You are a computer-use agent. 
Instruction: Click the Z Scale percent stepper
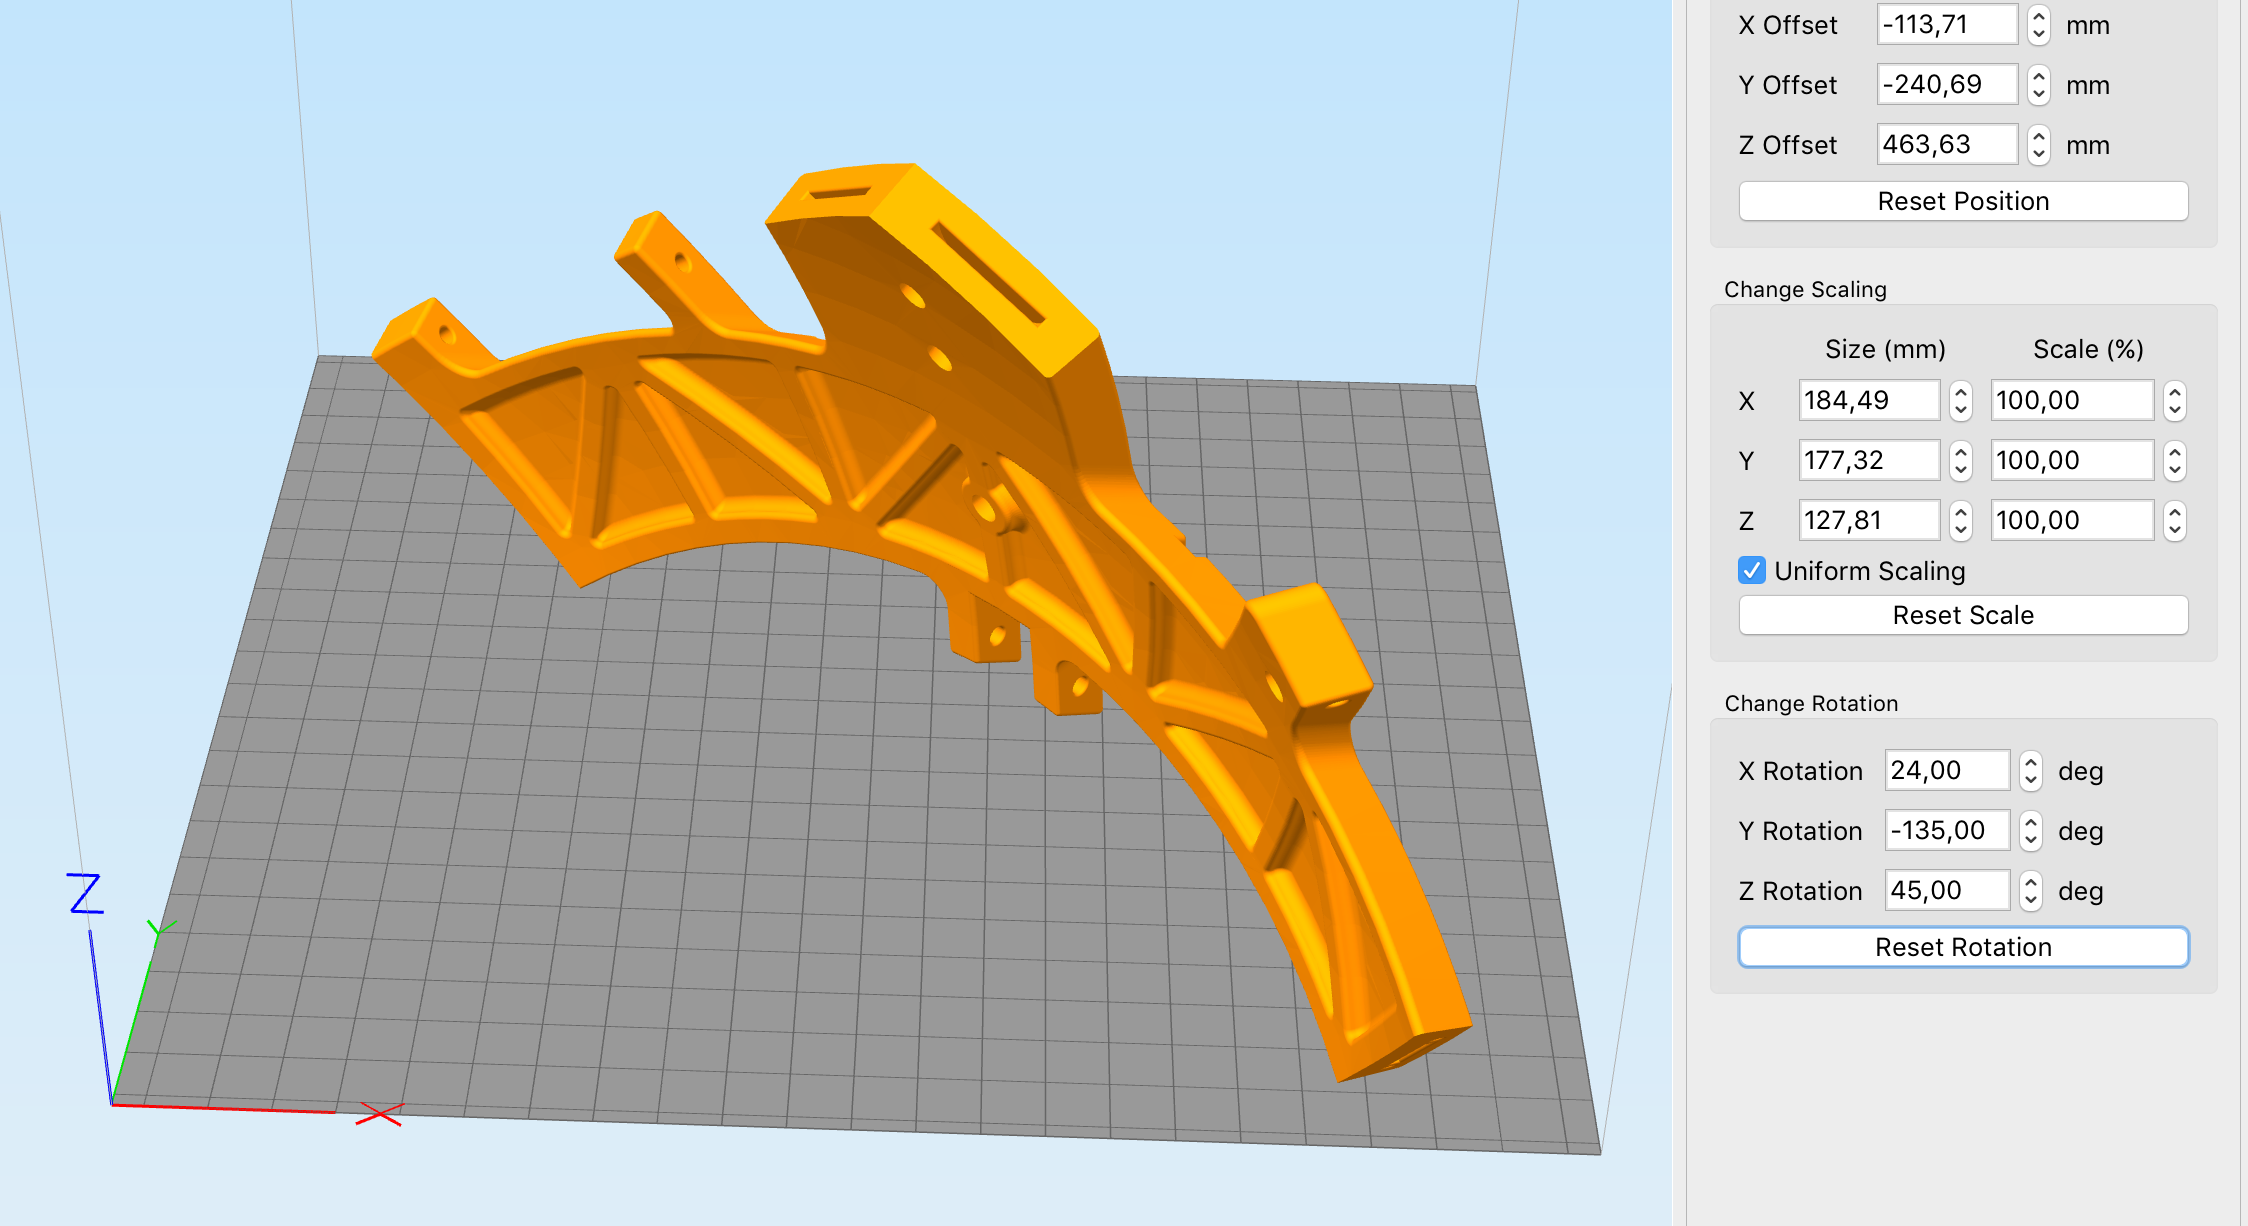click(2175, 521)
